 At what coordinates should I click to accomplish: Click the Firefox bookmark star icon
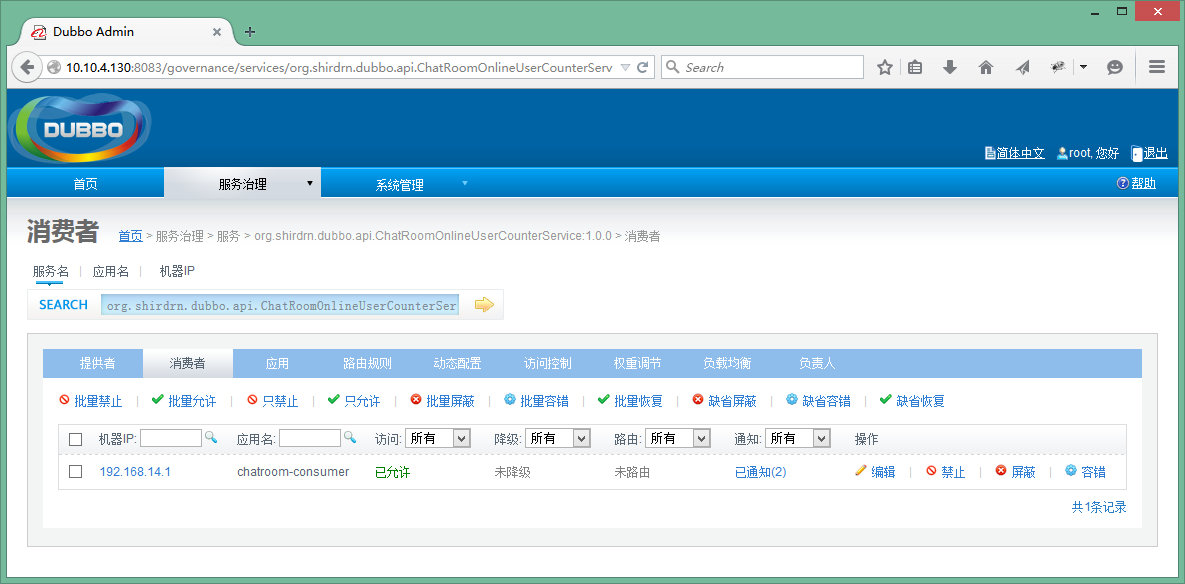pos(885,67)
